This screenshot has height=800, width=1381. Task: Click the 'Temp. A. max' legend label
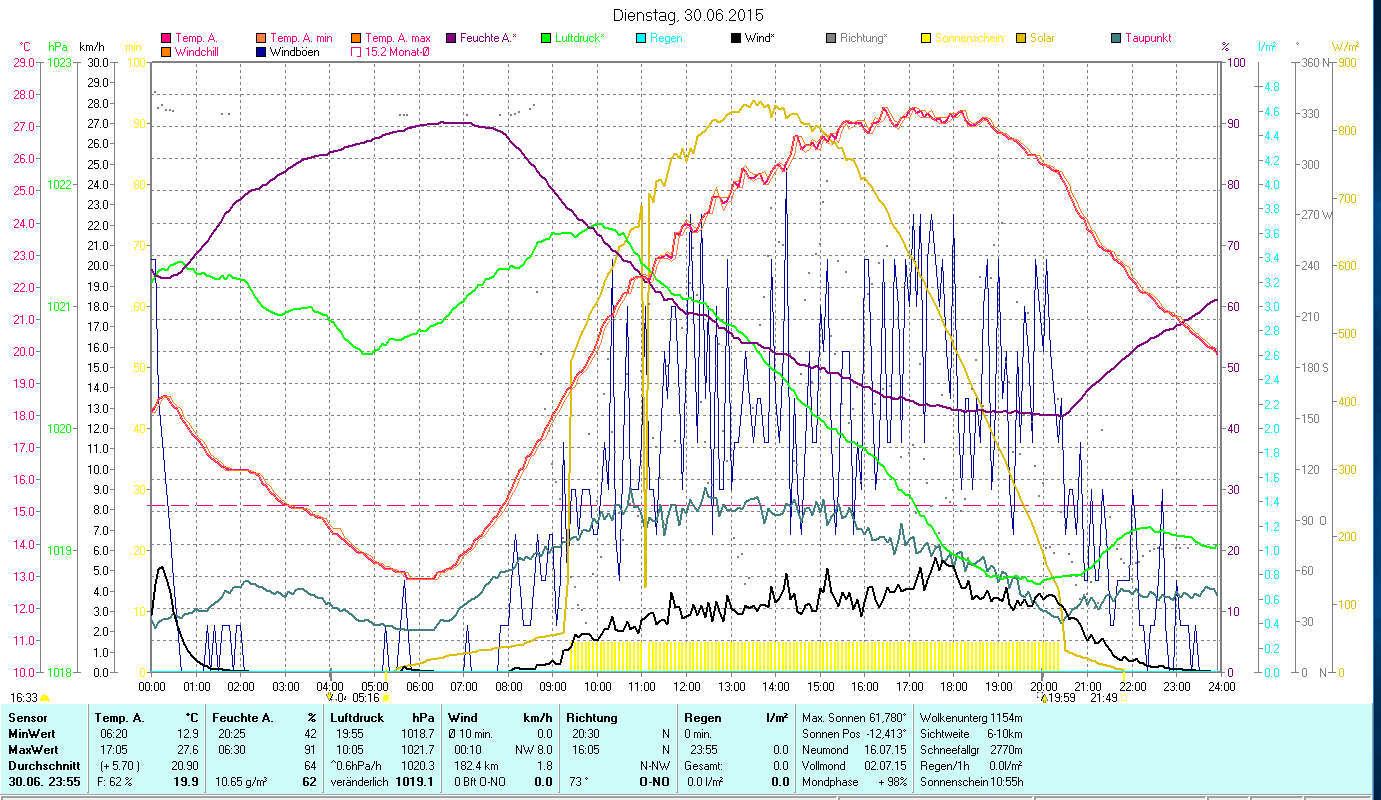tap(397, 38)
